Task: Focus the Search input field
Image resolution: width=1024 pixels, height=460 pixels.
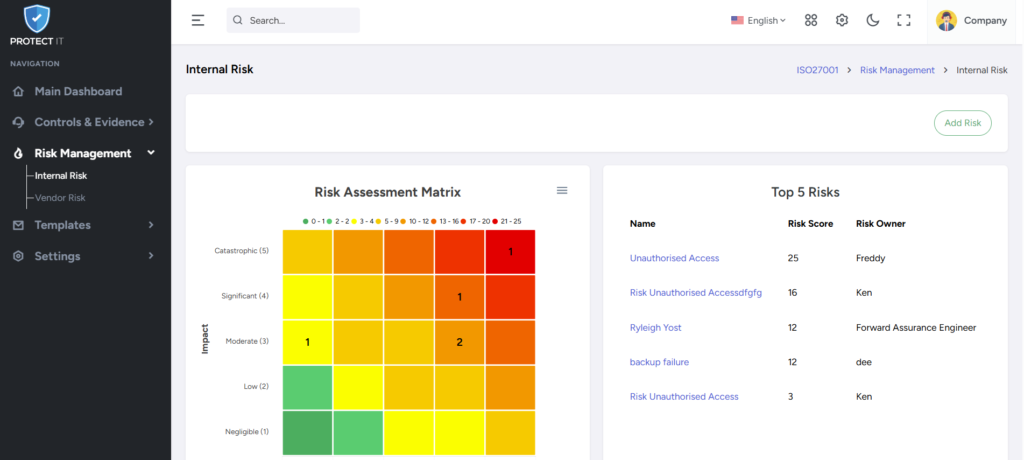Action: coord(293,20)
